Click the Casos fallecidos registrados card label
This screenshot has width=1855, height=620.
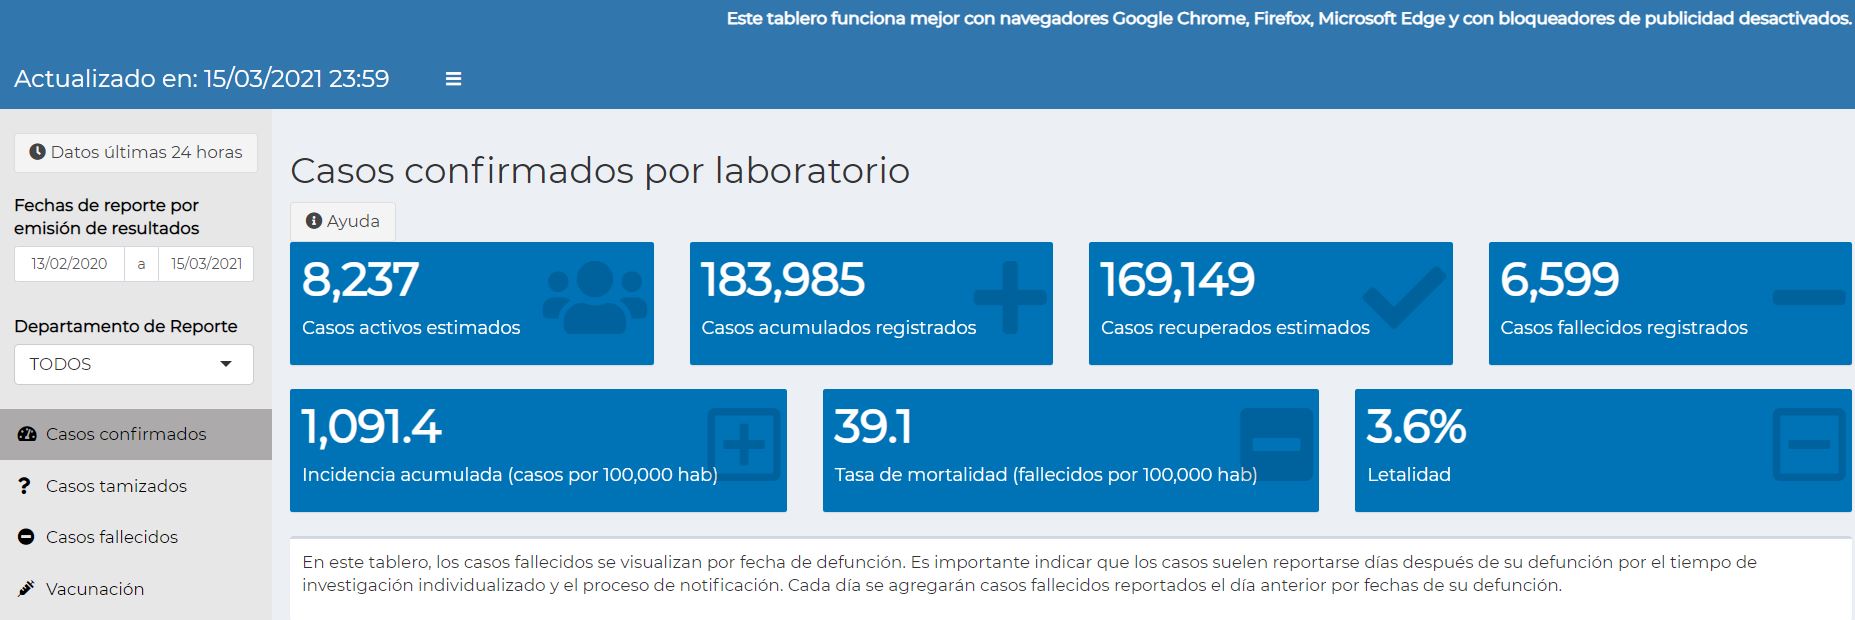click(1624, 328)
